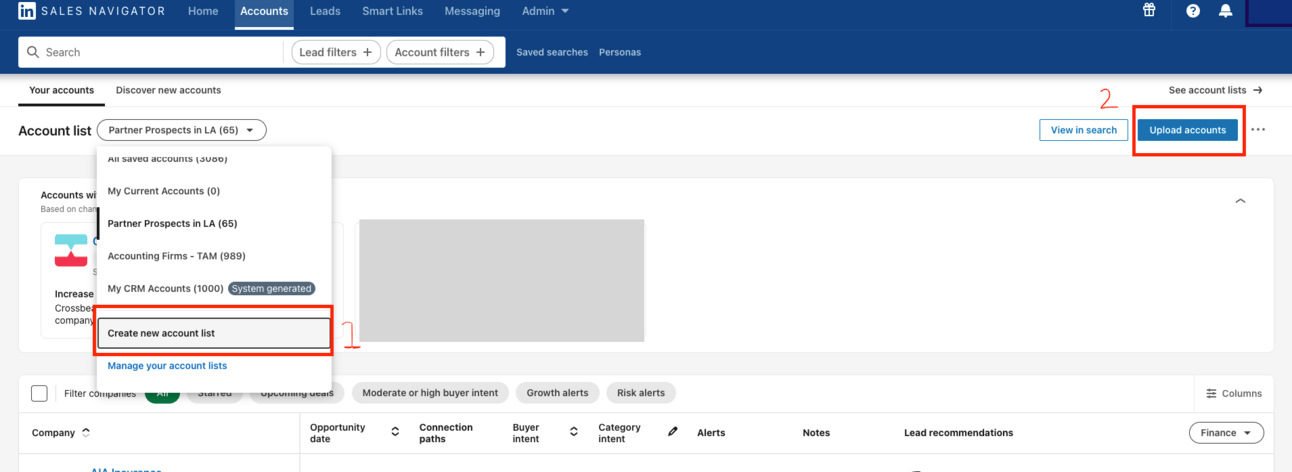This screenshot has height=472, width=1292.
Task: Select My Current Accounts (0) list
Action: click(x=214, y=191)
